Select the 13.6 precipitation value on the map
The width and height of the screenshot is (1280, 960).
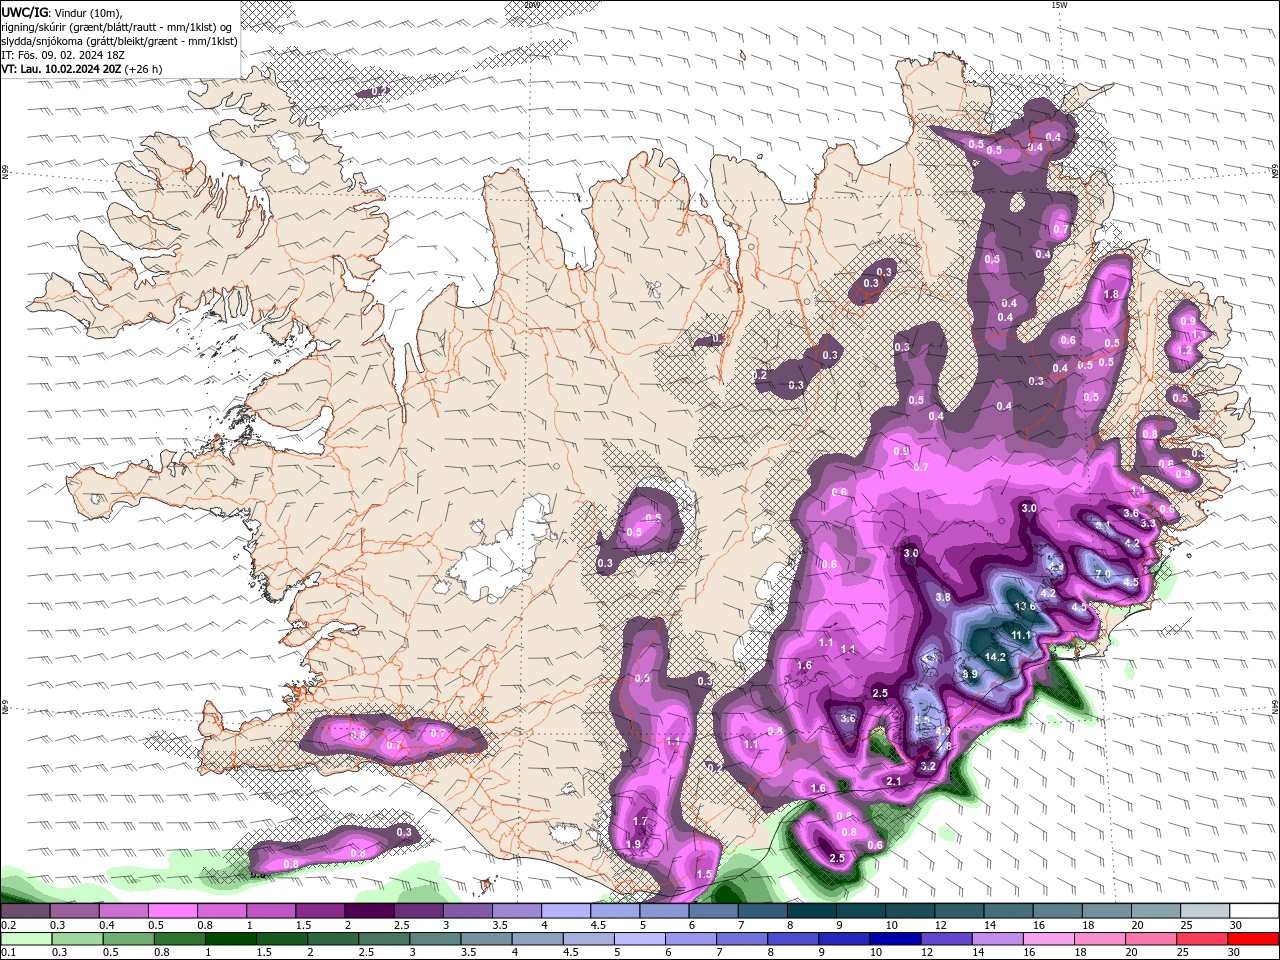tap(1025, 607)
